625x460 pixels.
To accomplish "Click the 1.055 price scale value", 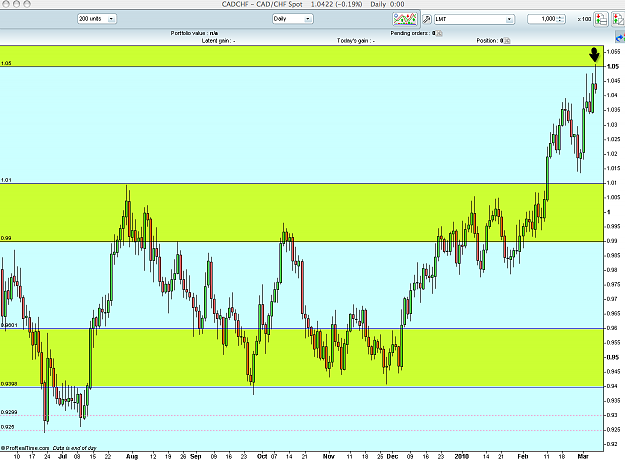I will (x=613, y=51).
